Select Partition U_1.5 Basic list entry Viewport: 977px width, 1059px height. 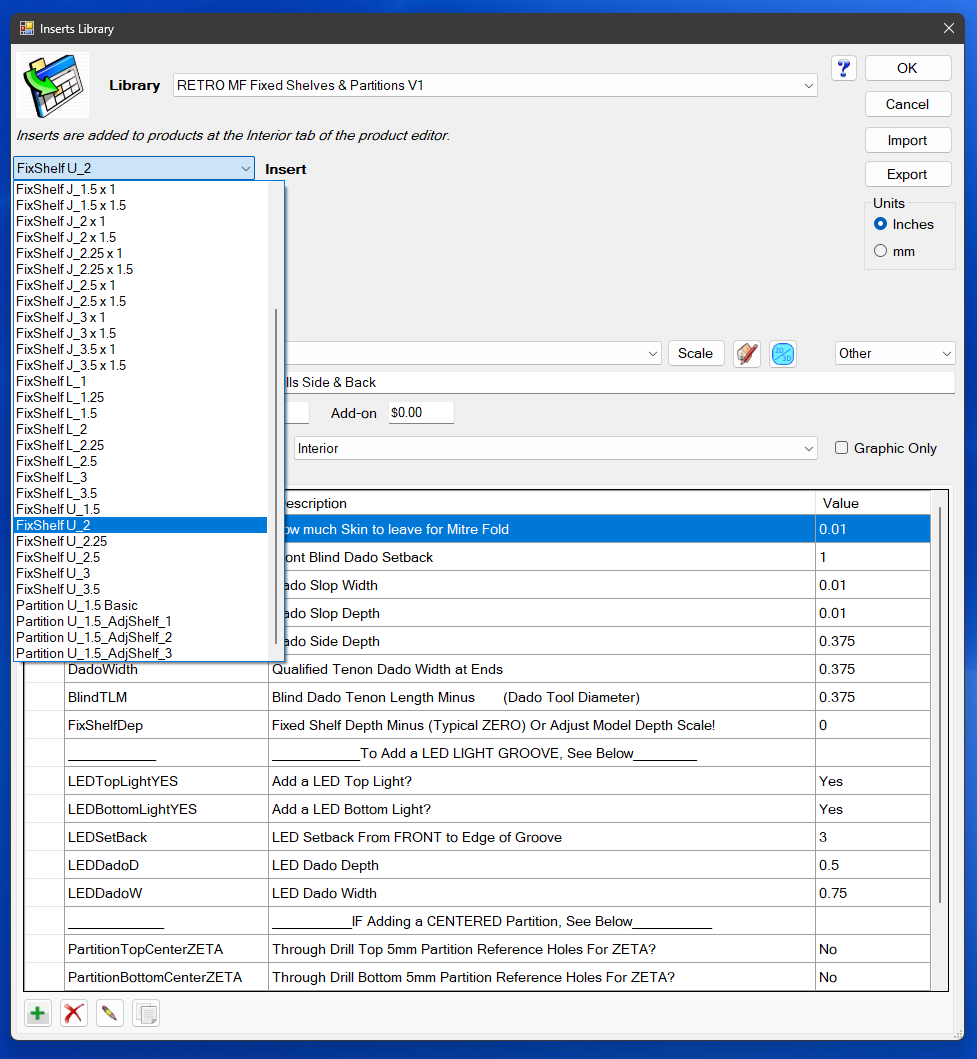[x=77, y=605]
